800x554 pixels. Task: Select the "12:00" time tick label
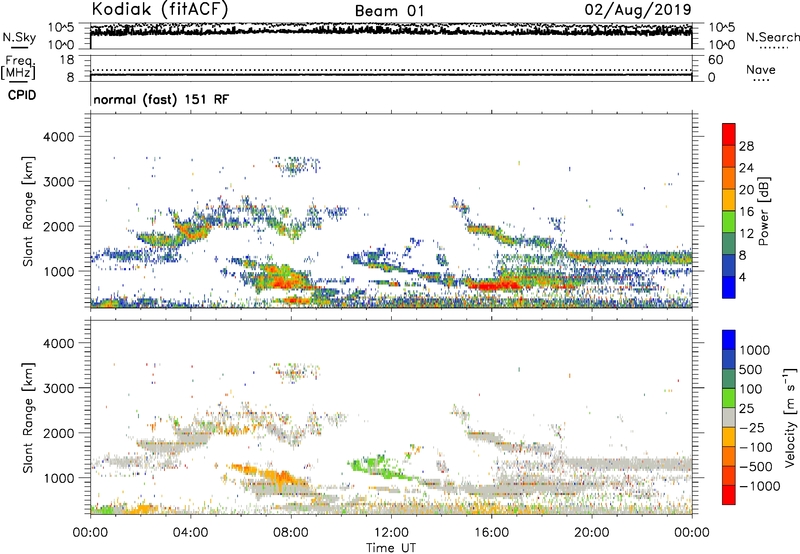(x=391, y=533)
